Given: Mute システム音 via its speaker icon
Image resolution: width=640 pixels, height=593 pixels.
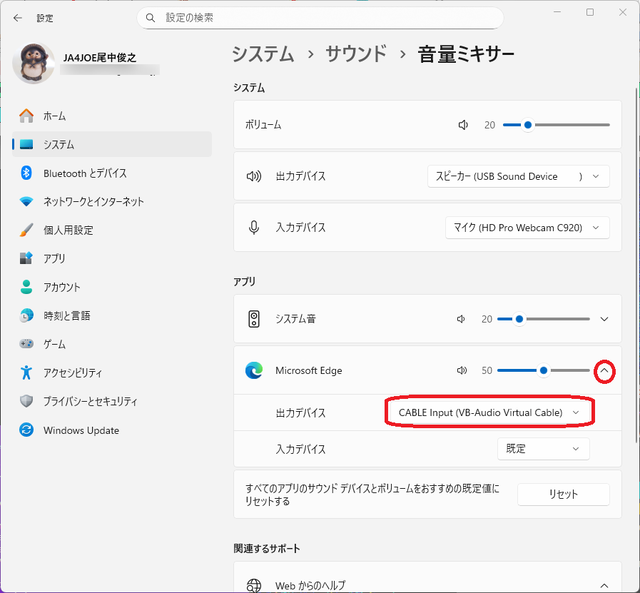Looking at the screenshot, I should pos(461,319).
